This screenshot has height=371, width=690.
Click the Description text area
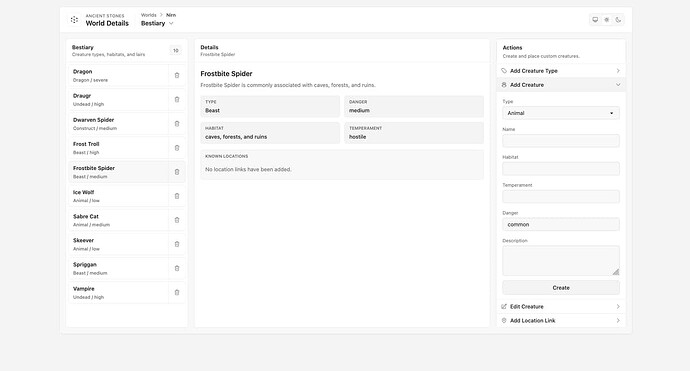tap(561, 261)
